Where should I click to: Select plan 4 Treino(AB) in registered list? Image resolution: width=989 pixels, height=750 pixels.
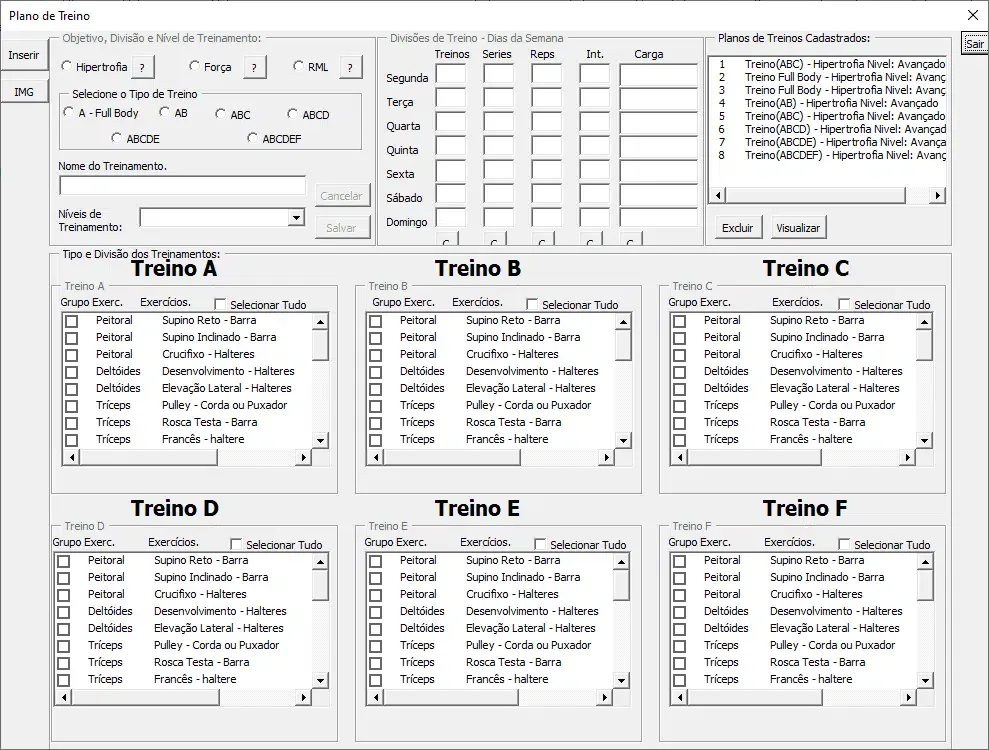[x=827, y=103]
